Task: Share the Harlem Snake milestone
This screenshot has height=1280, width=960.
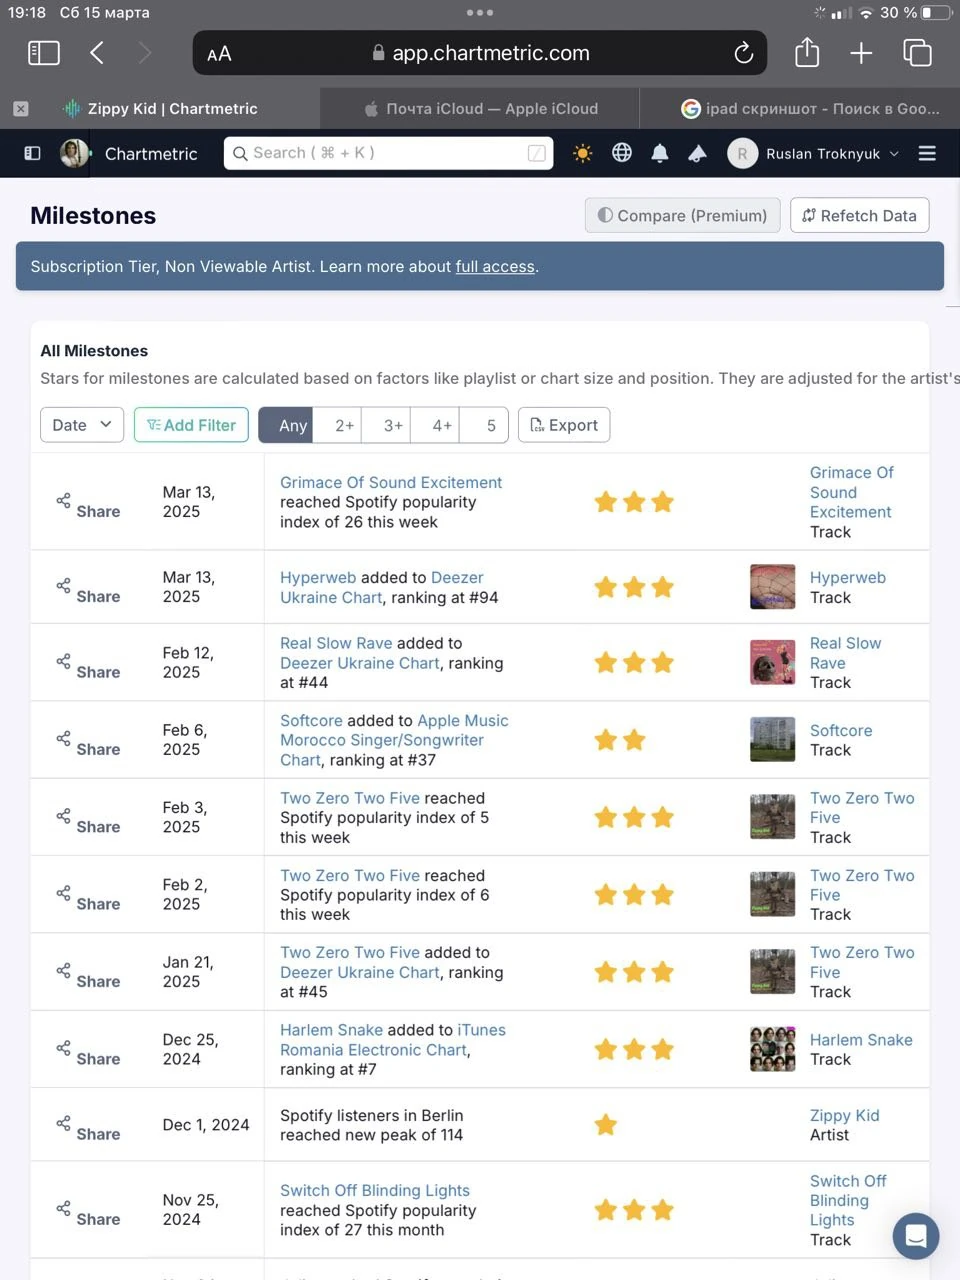Action: coord(88,1053)
